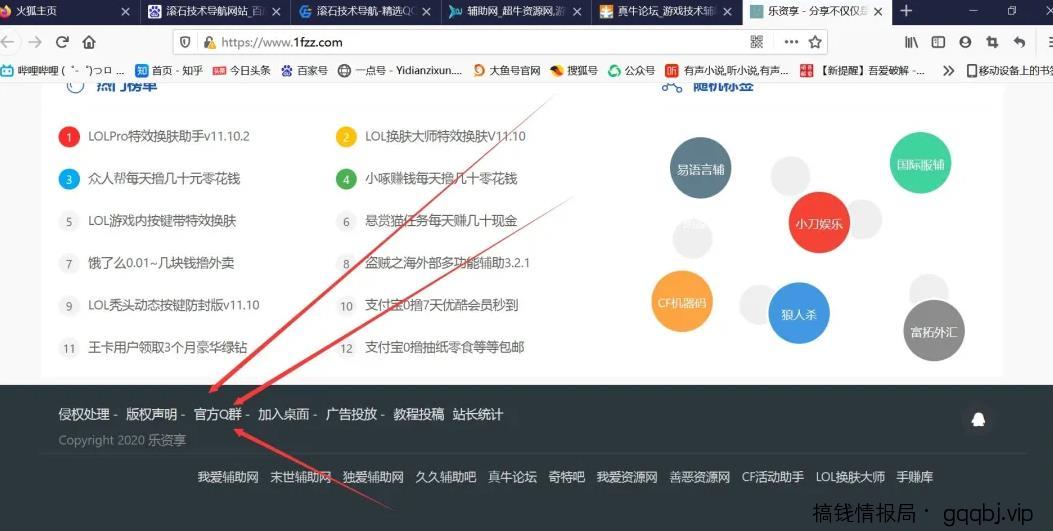Viewport: 1053px width, 531px height.
Task: Click the blue 狼人杀 bubble
Action: coord(798,313)
